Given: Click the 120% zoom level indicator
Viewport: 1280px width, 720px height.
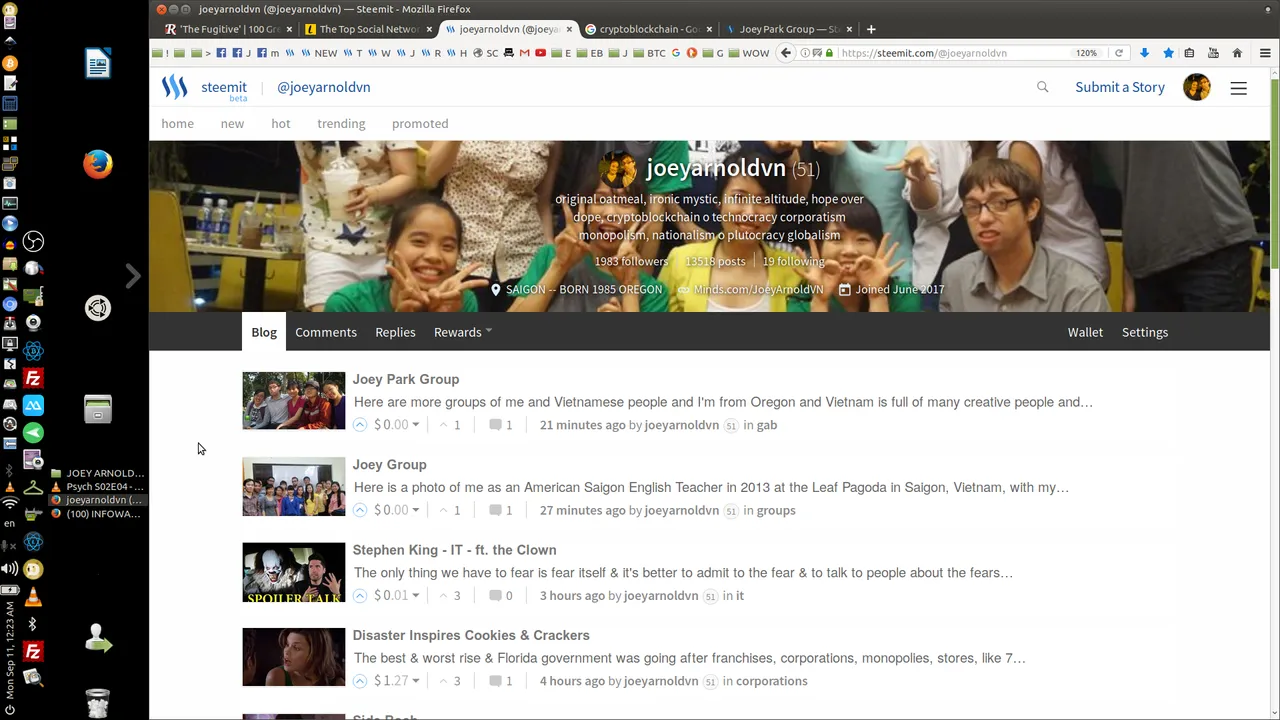Looking at the screenshot, I should click(x=1087, y=53).
